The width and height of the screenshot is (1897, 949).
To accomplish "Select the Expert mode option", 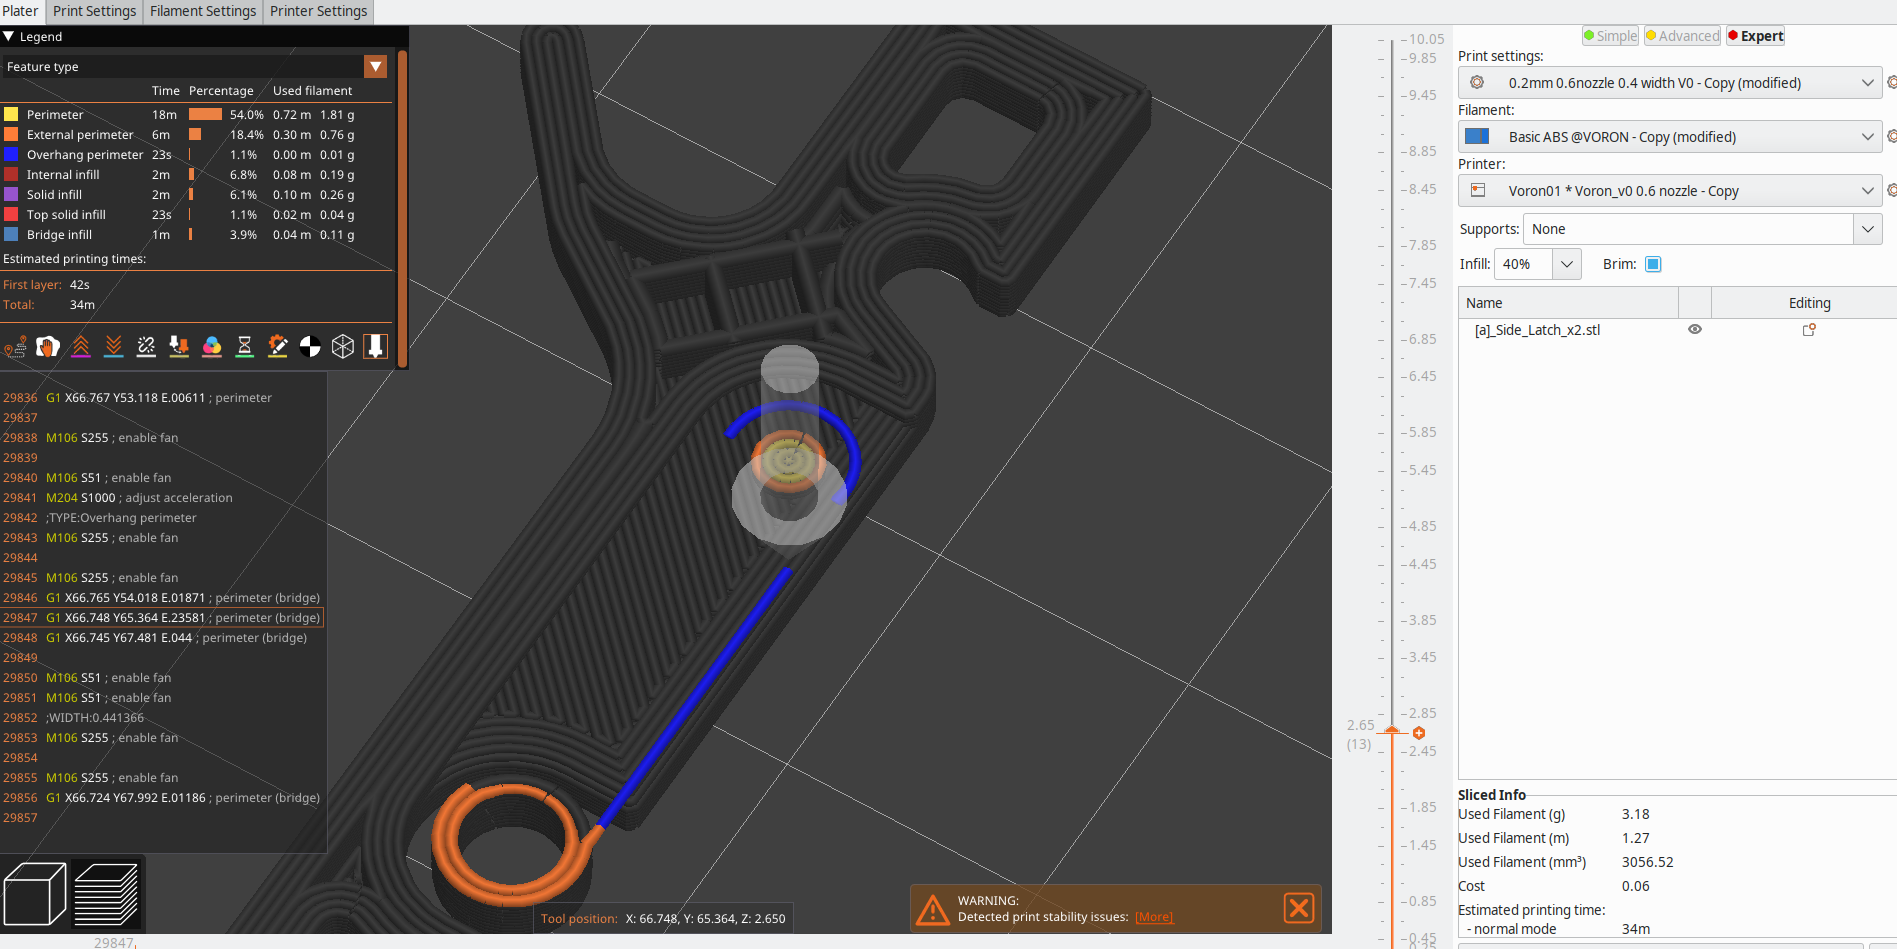I will (x=1754, y=35).
